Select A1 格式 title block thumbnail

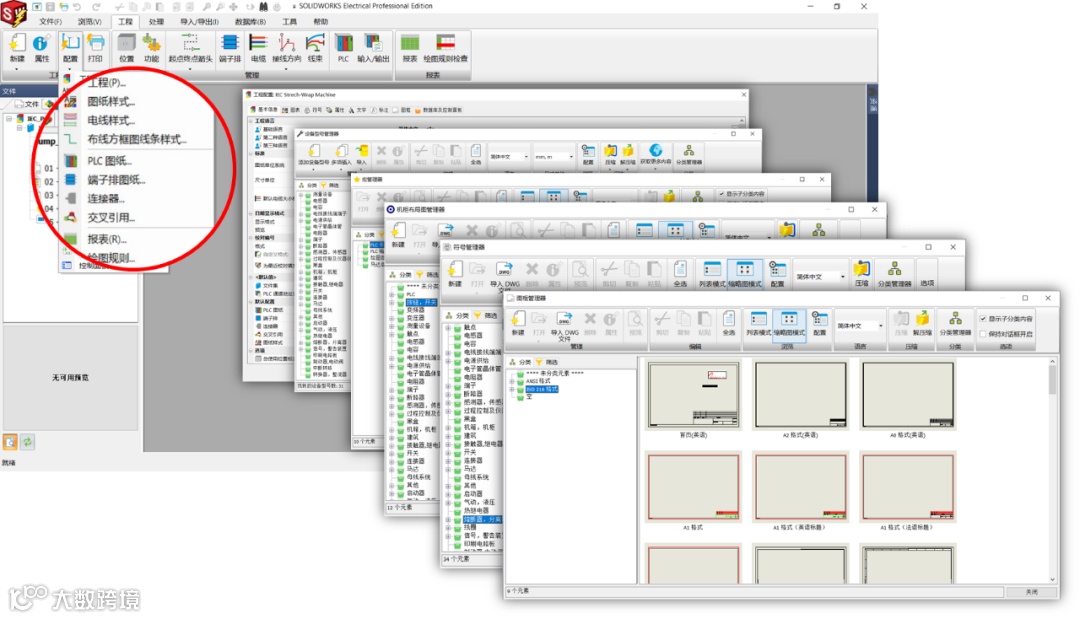click(x=693, y=486)
